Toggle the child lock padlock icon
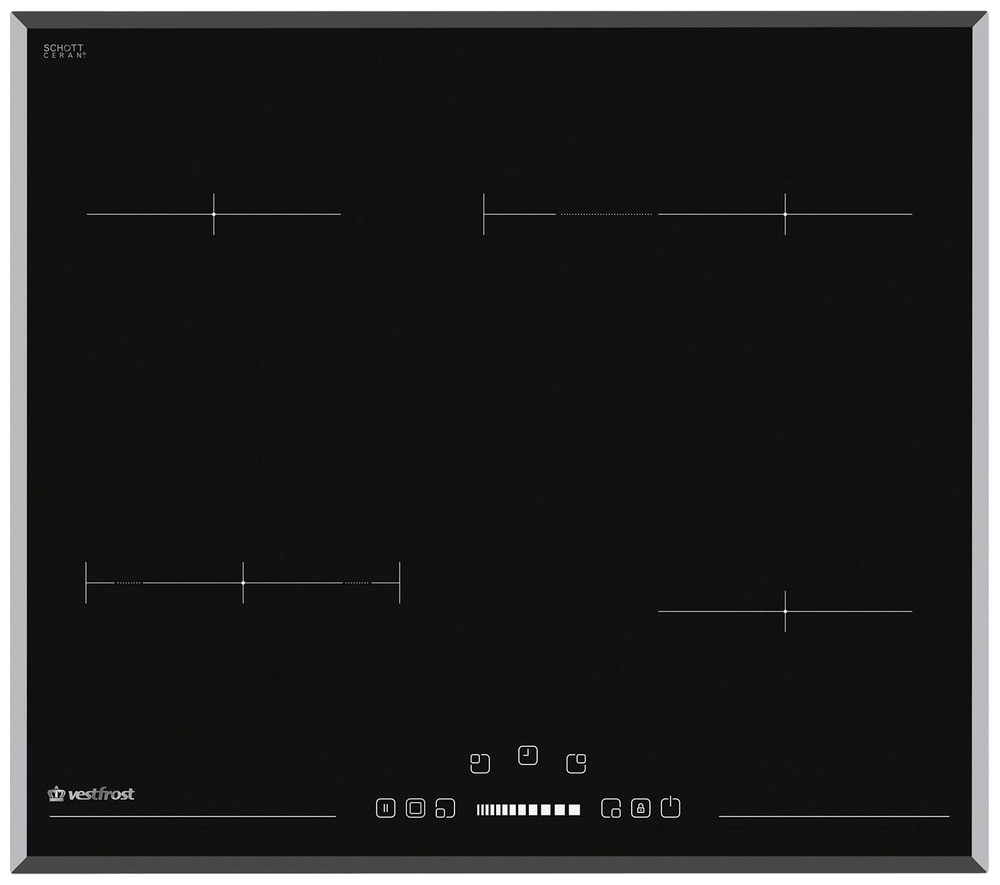This screenshot has width=1000, height=885. [x=640, y=808]
